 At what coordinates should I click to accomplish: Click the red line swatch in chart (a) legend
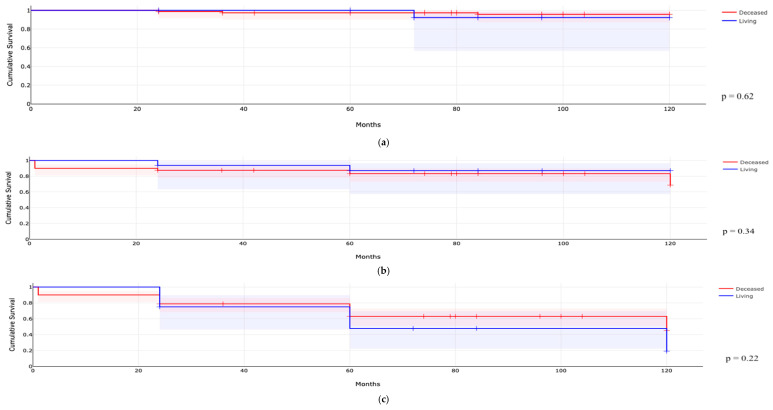pos(729,13)
